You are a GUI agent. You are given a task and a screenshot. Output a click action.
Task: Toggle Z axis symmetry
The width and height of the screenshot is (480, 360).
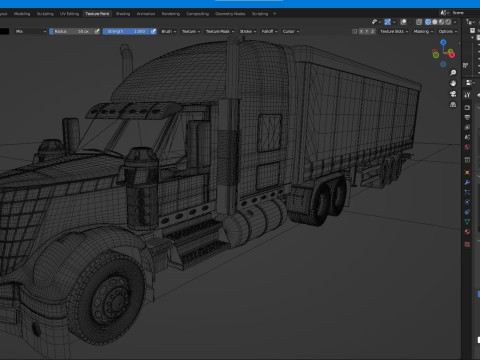pyautogui.click(x=373, y=31)
